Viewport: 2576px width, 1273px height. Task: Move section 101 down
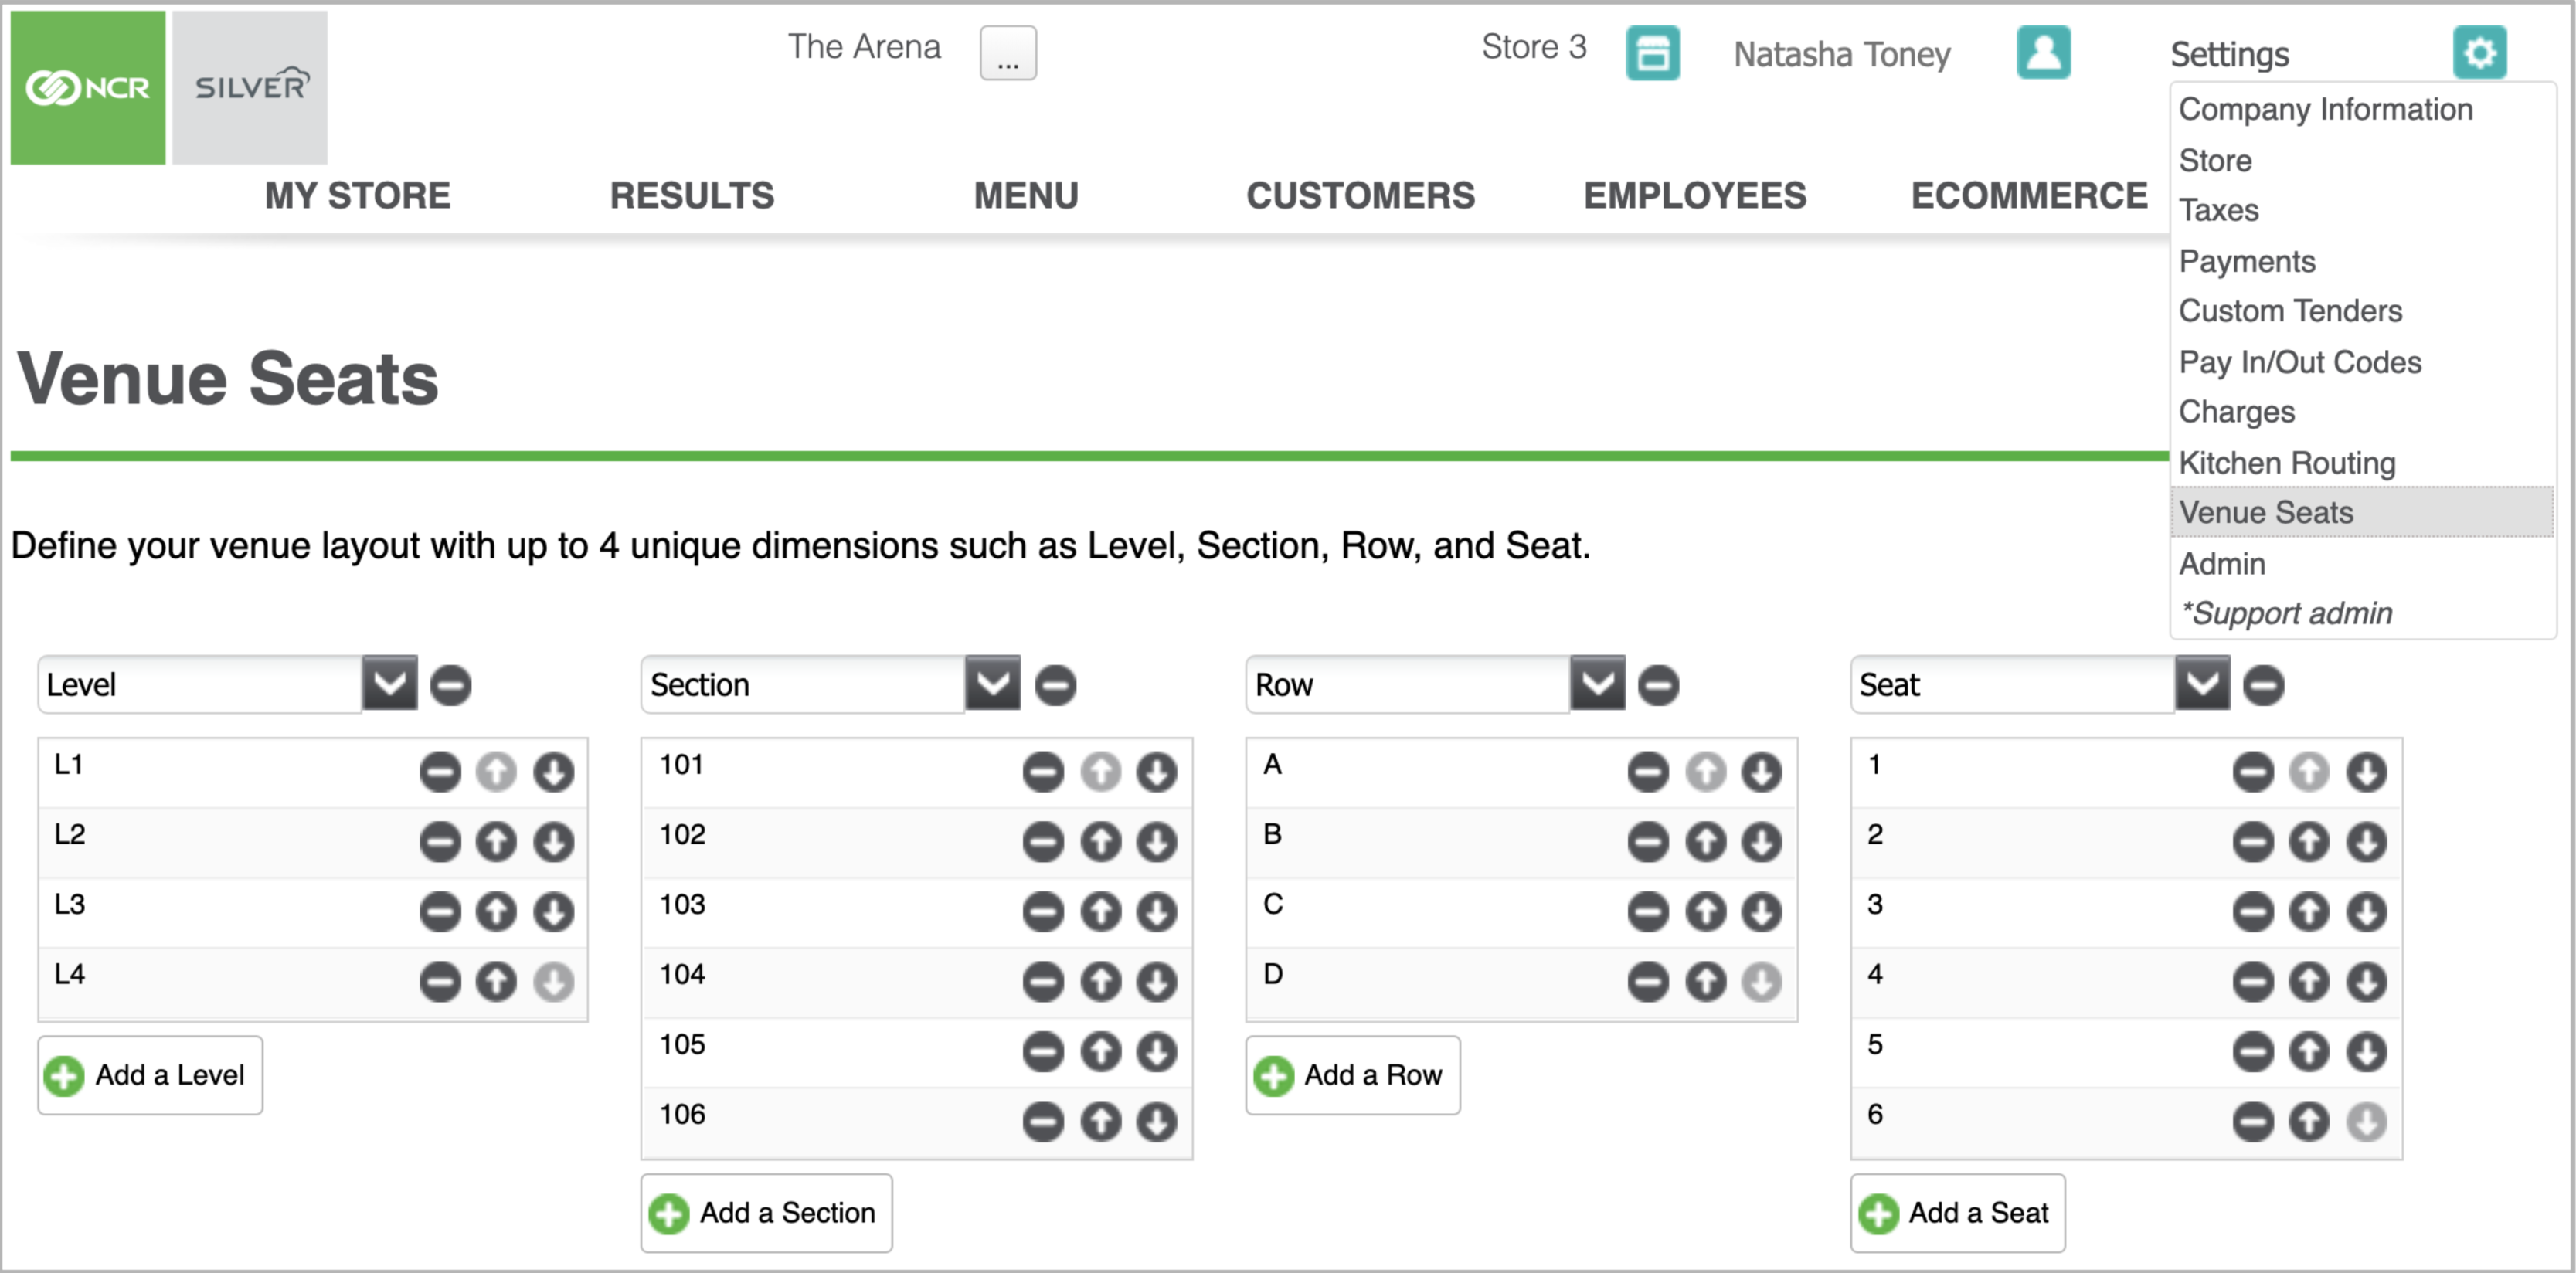[x=1157, y=772]
